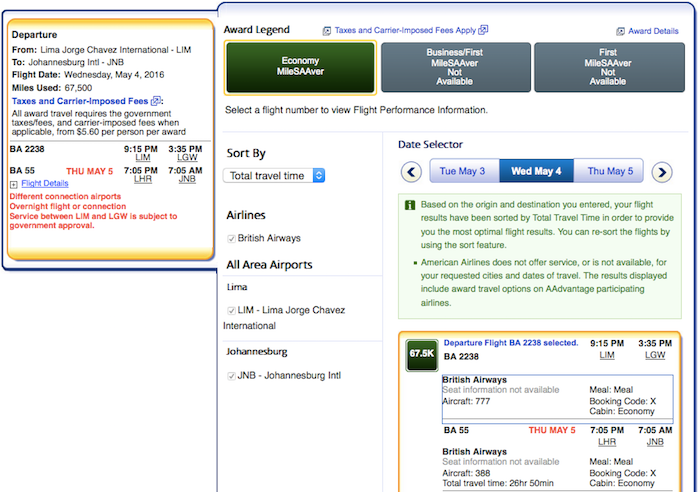Open the Flight Details link
The image size is (700, 492).
coord(45,183)
